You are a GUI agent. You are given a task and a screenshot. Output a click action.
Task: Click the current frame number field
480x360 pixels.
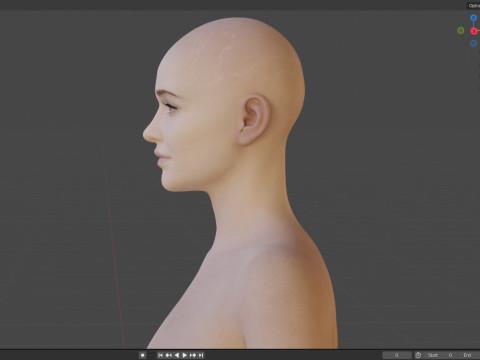point(397,355)
